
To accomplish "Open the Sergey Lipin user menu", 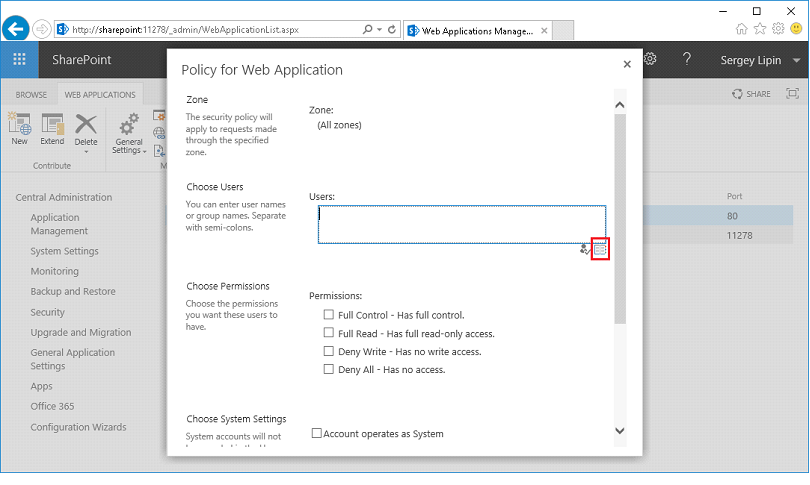I will (x=761, y=60).
